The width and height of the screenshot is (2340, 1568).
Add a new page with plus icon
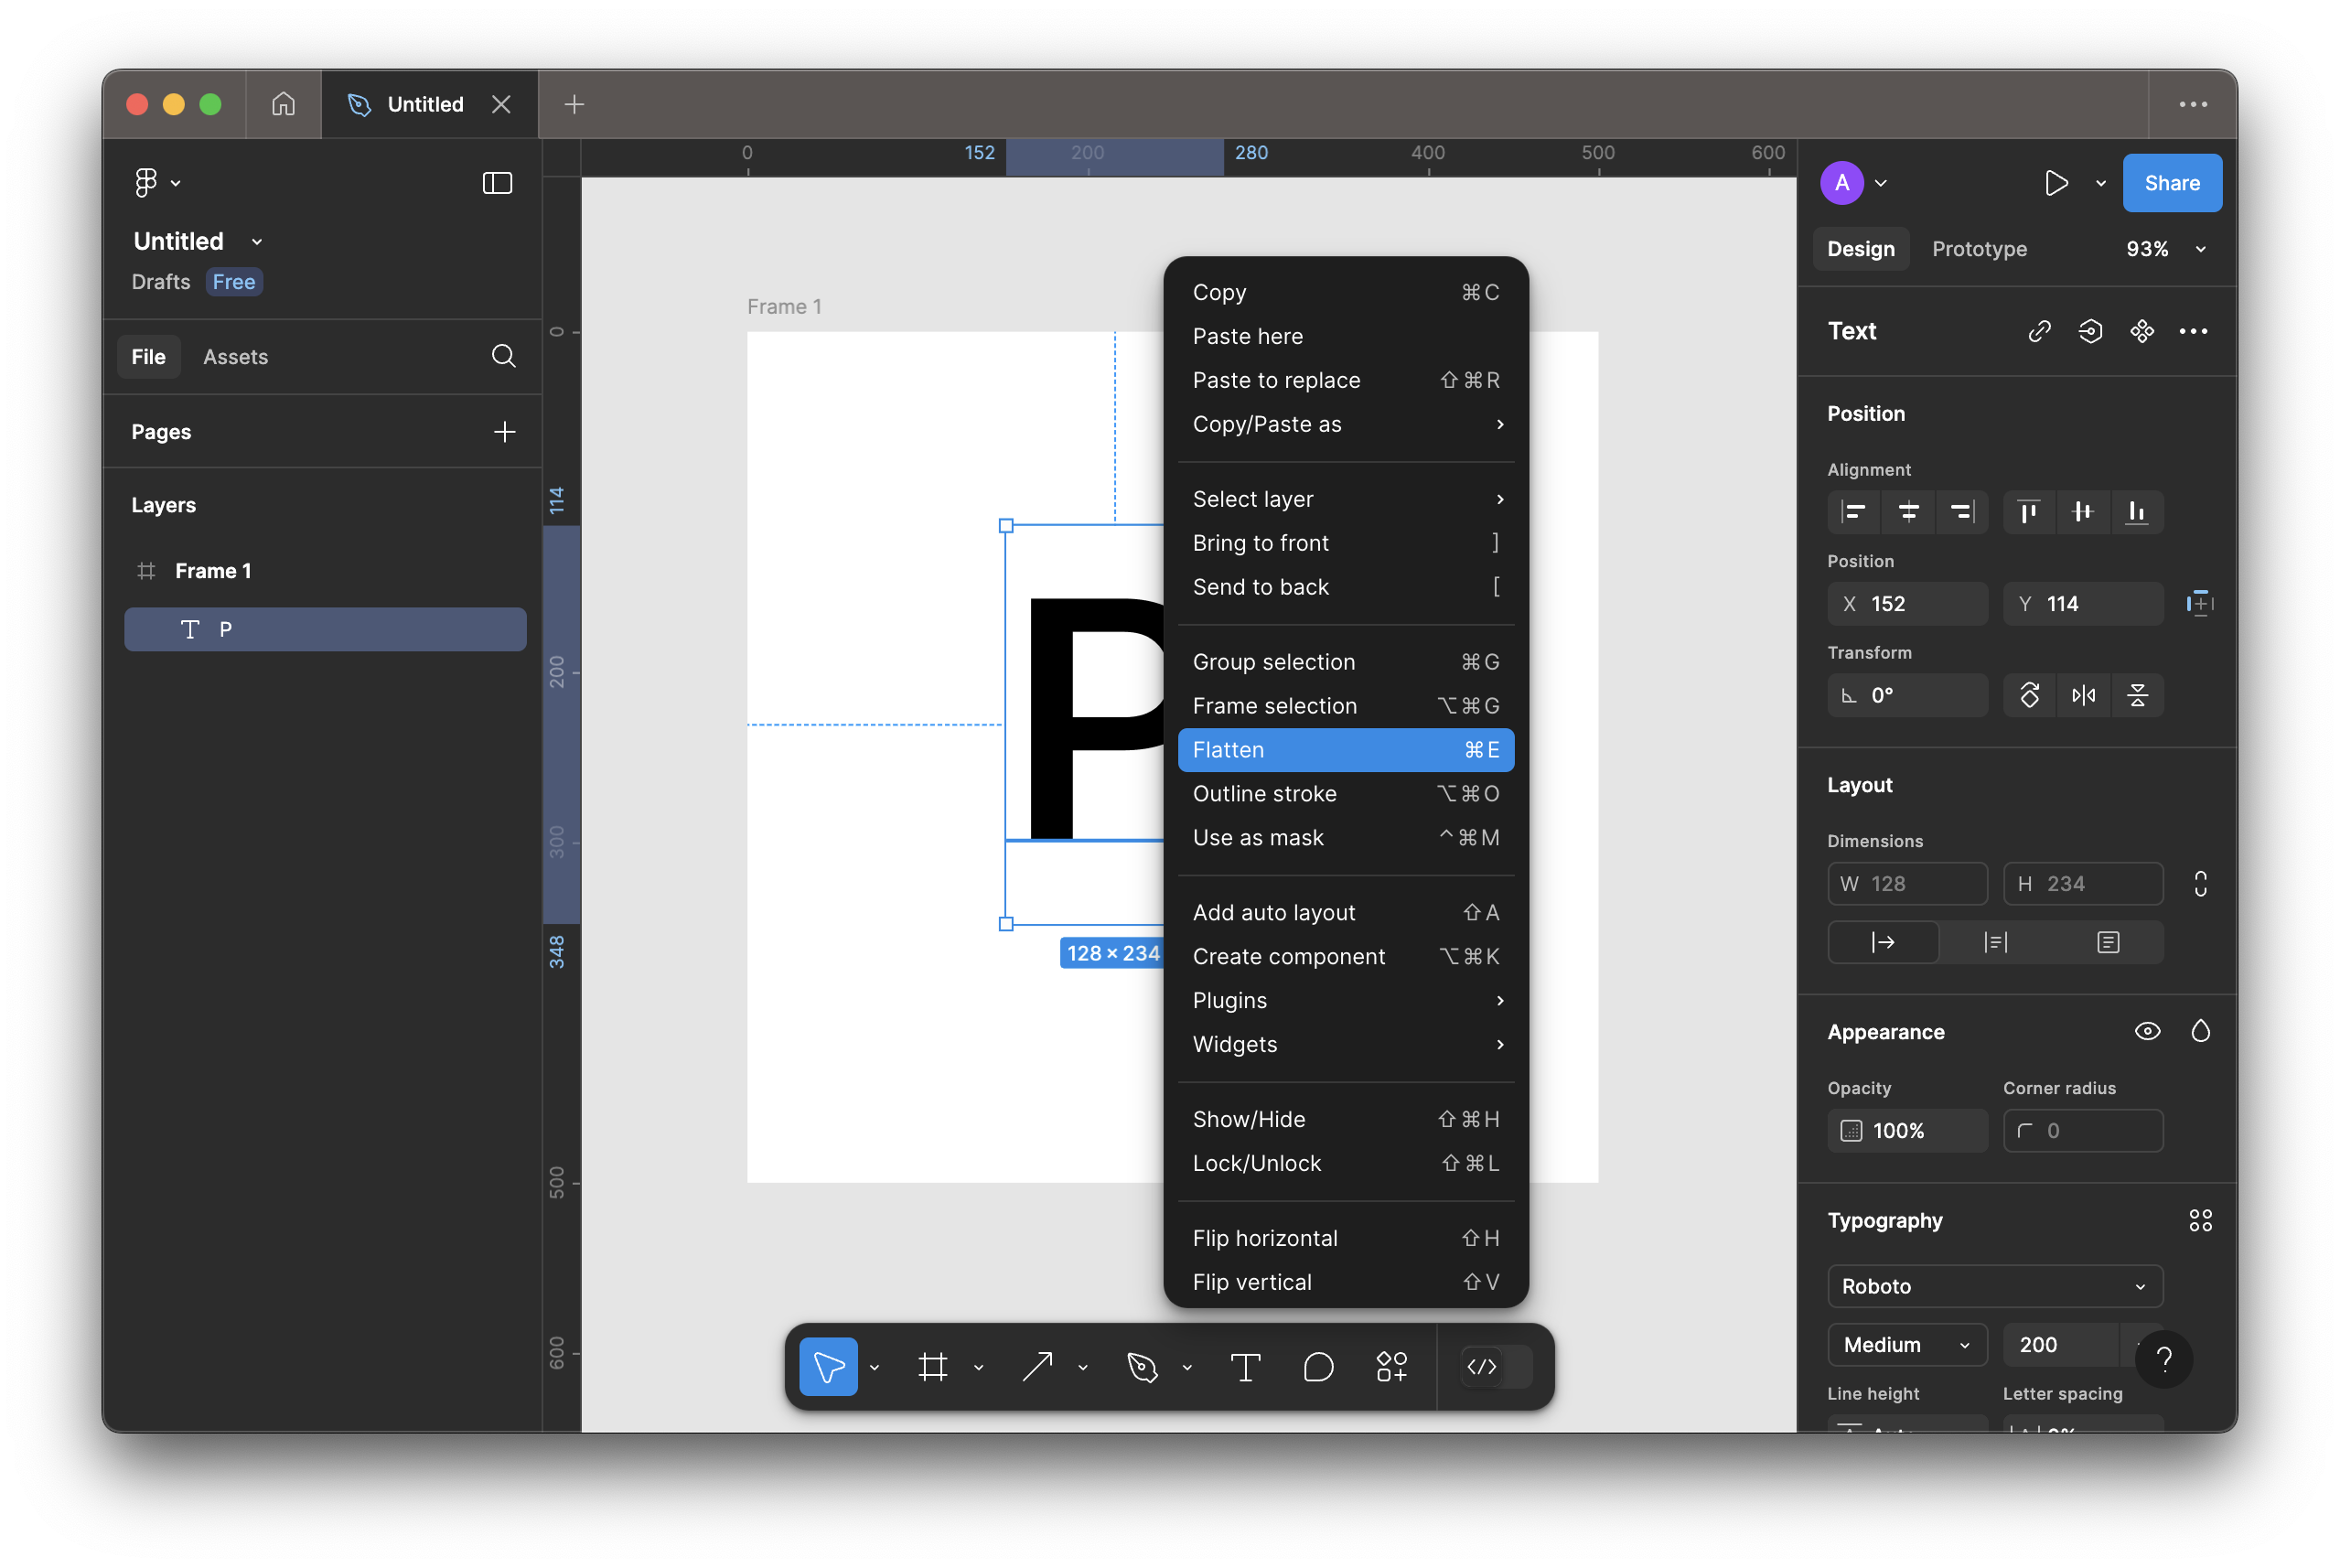504,431
